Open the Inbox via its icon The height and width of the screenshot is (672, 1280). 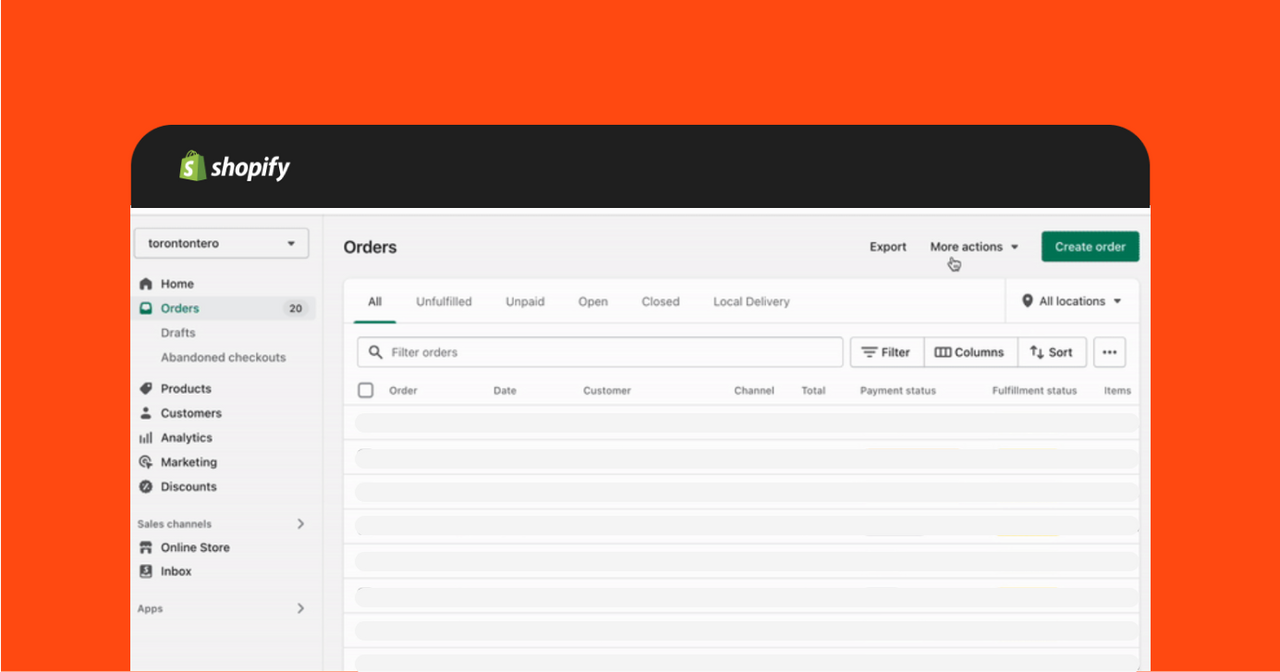(x=146, y=572)
